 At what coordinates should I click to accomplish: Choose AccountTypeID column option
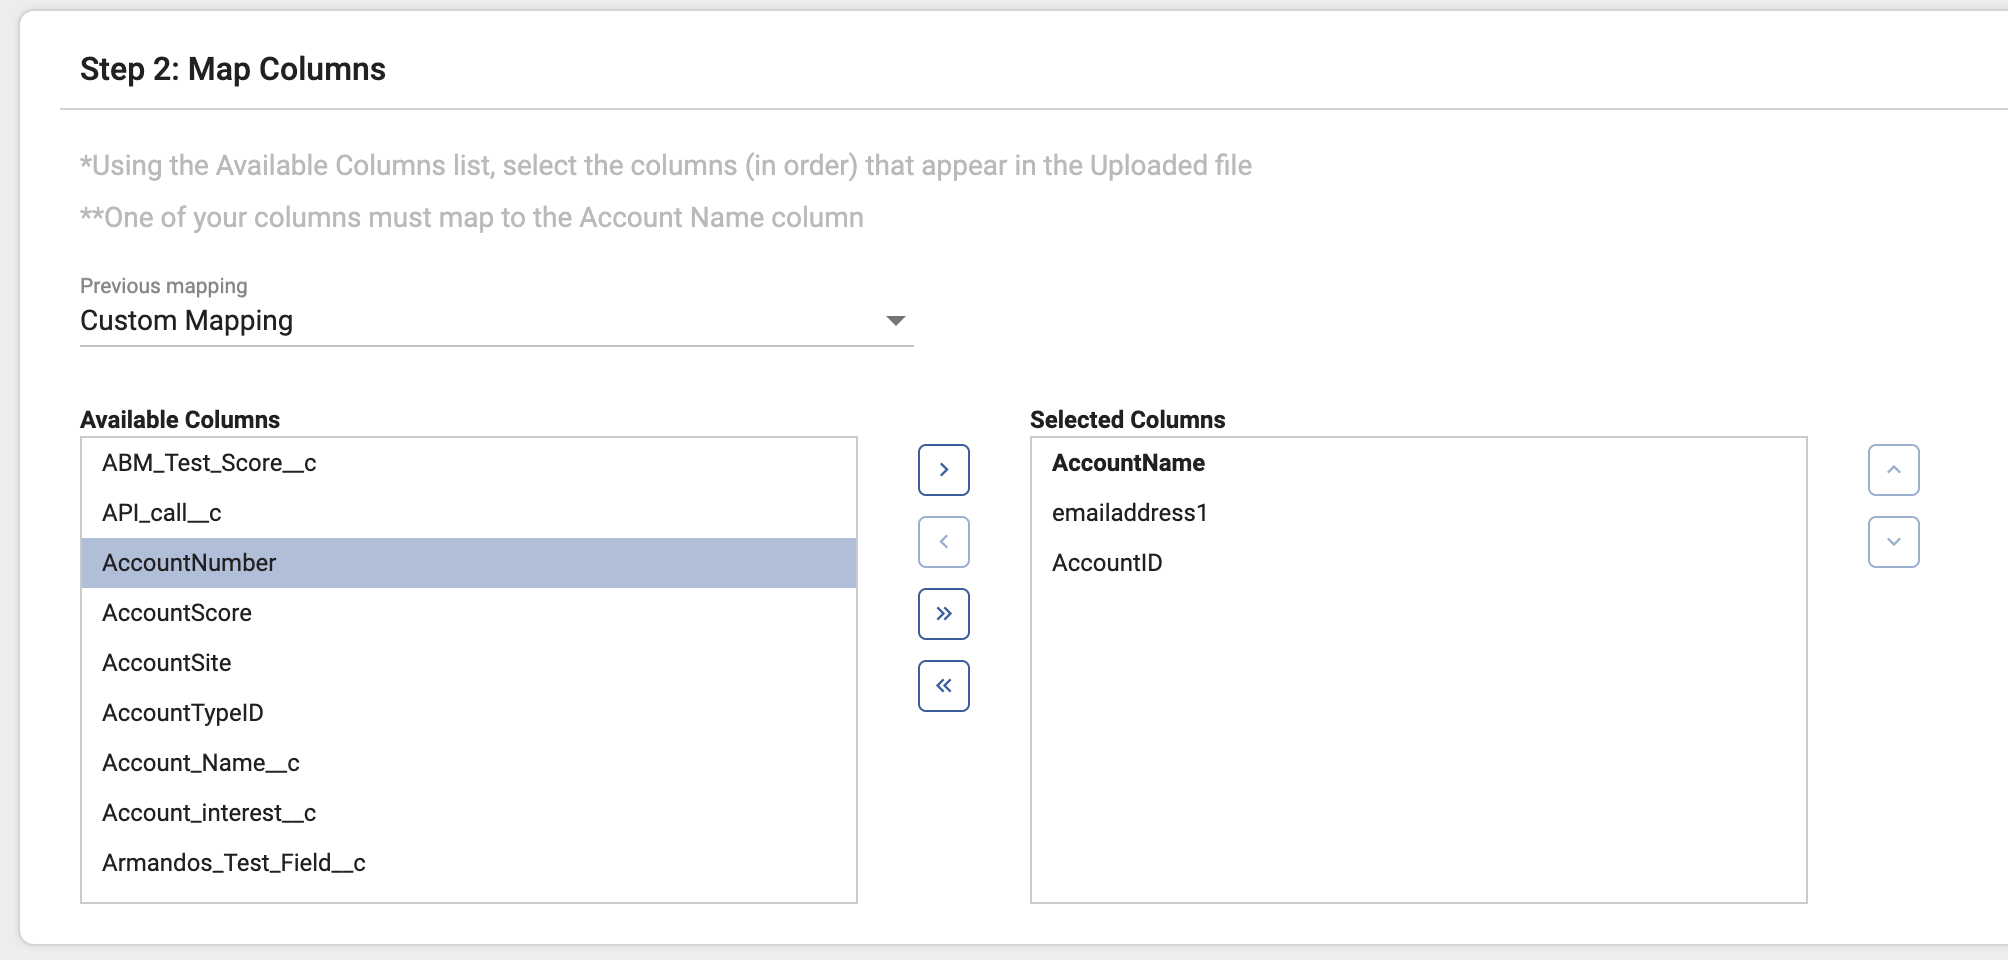[183, 713]
